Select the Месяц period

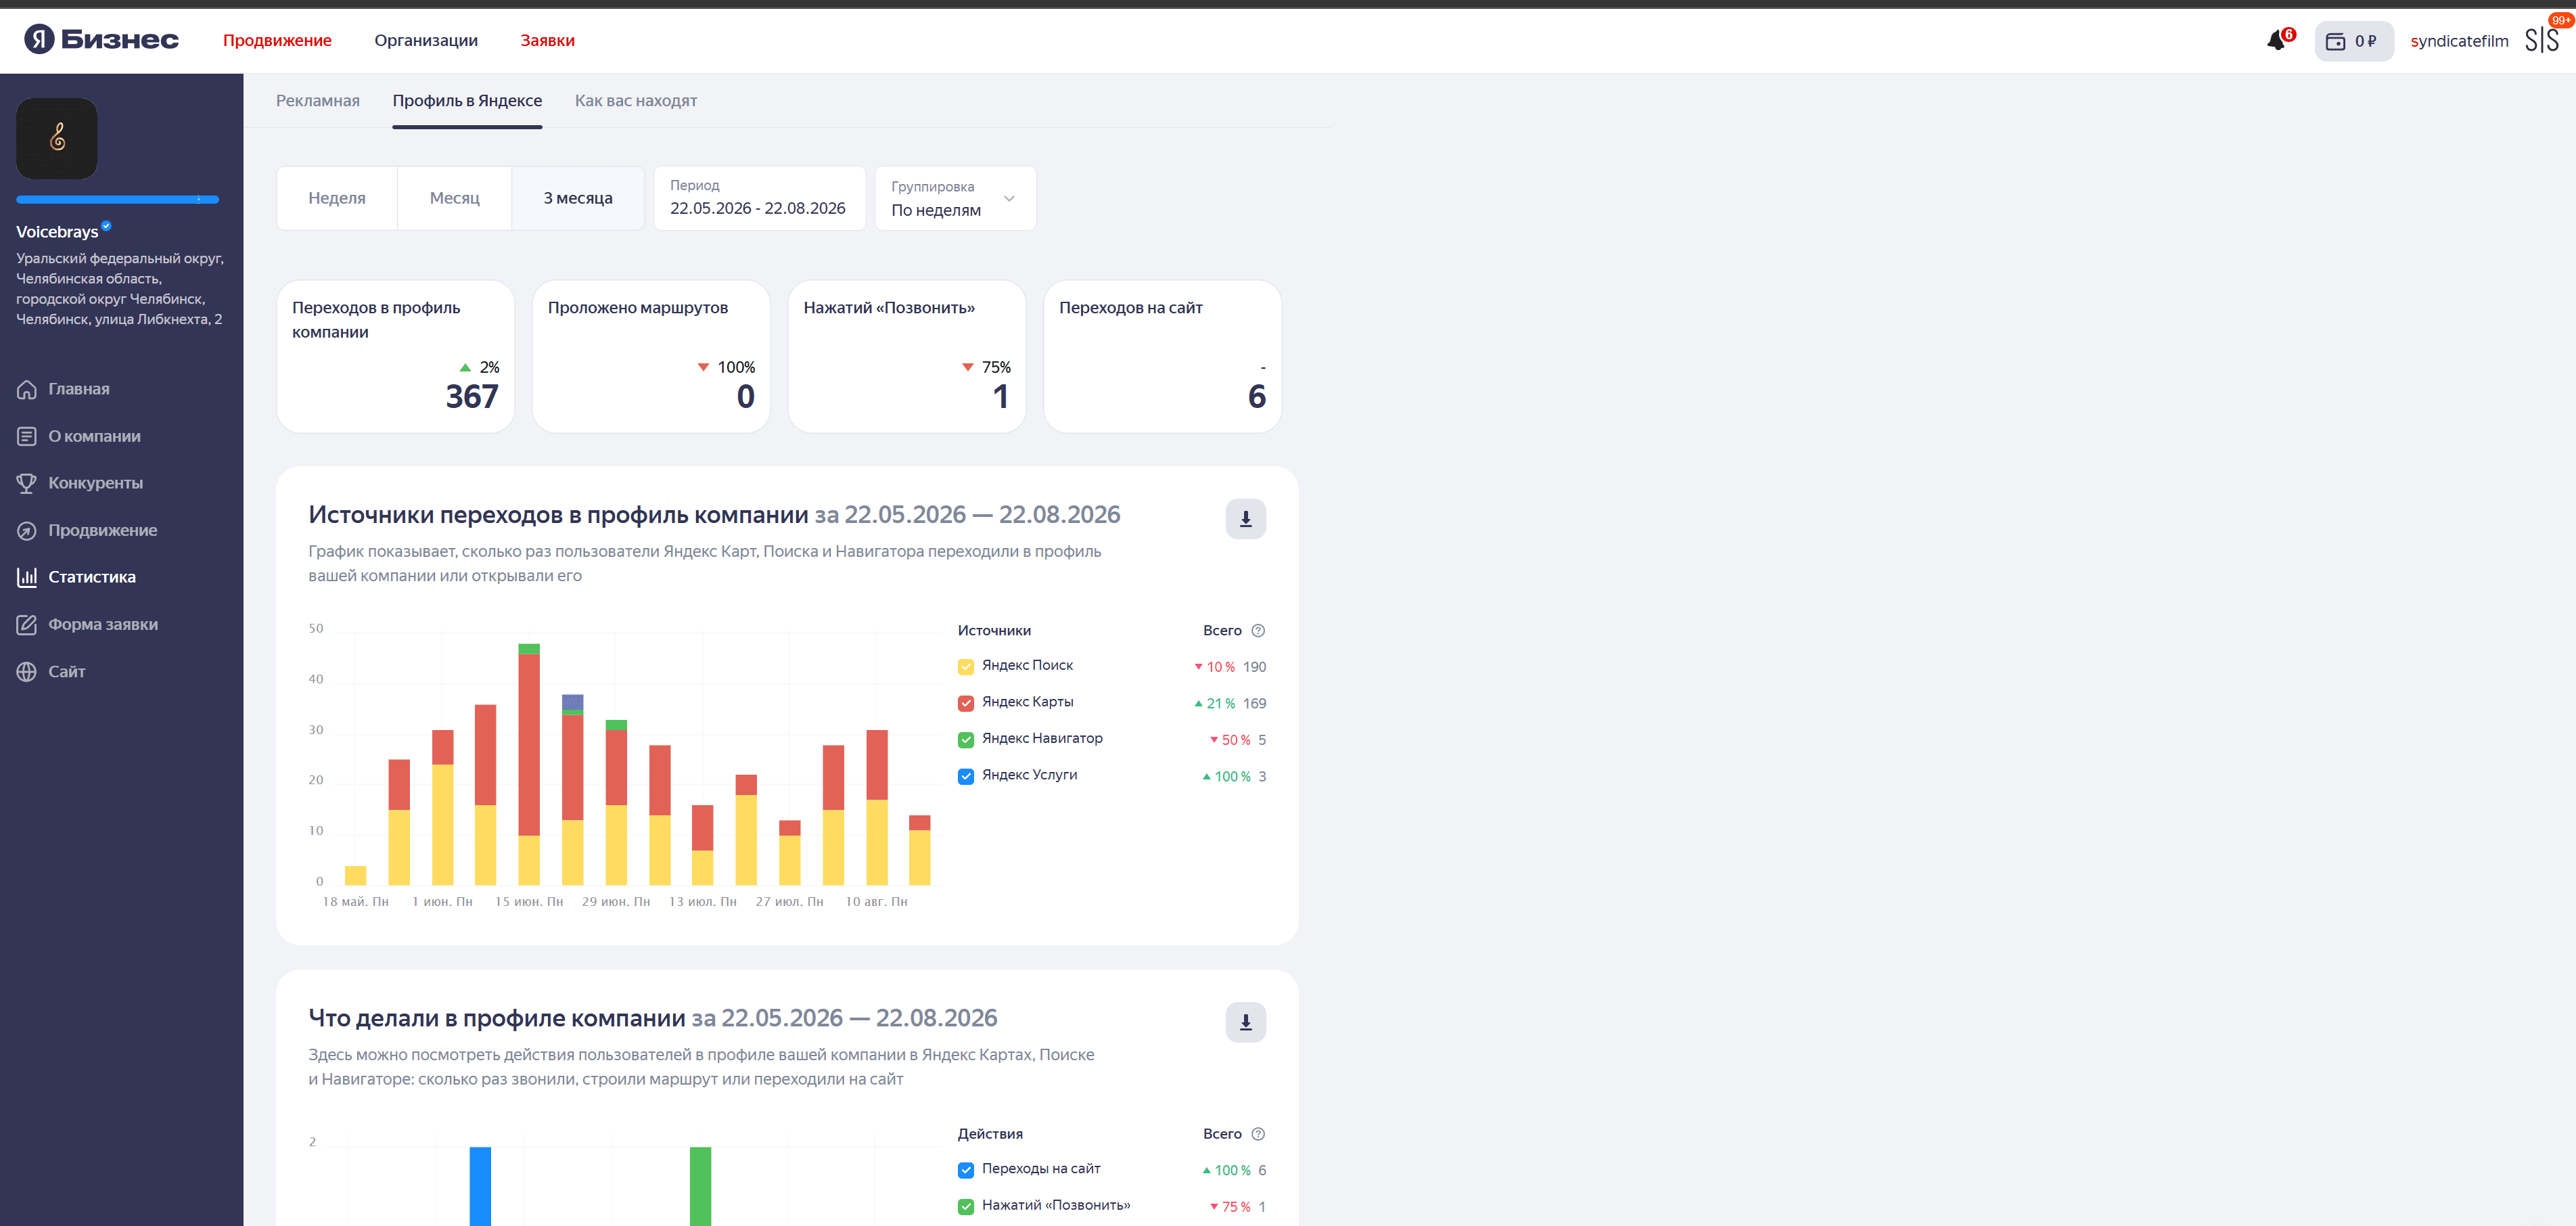pyautogui.click(x=455, y=198)
